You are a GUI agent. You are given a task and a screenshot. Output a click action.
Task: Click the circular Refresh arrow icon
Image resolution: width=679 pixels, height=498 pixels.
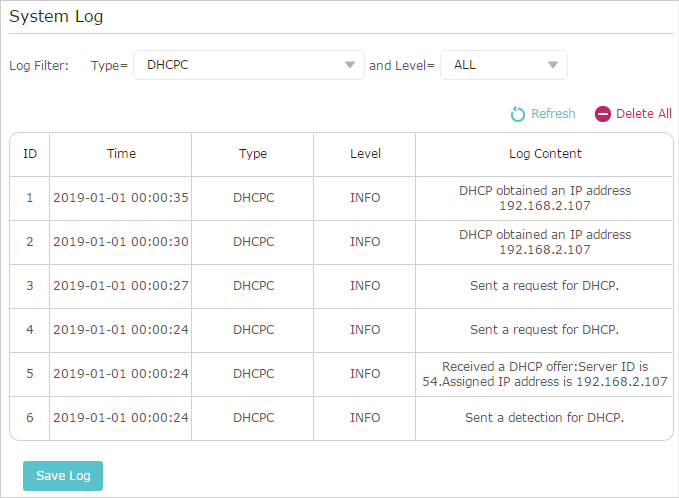point(517,114)
